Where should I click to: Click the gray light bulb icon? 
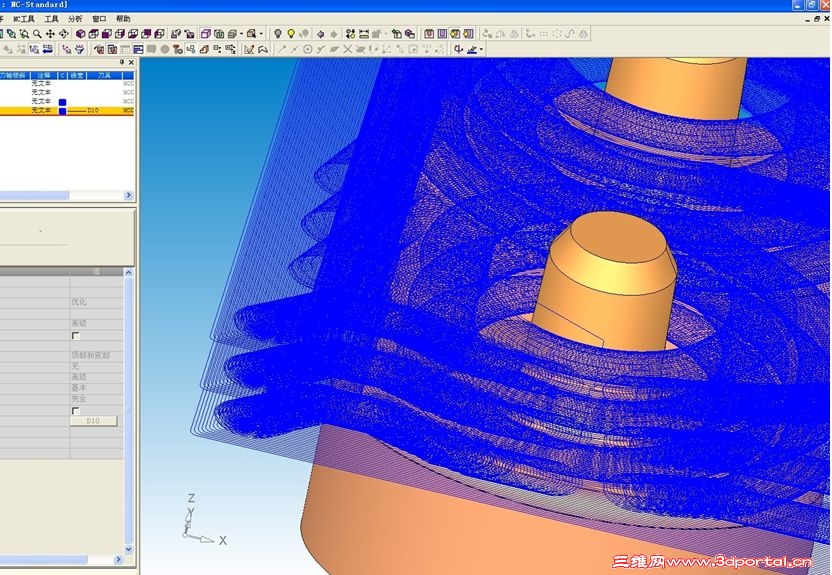pyautogui.click(x=278, y=34)
